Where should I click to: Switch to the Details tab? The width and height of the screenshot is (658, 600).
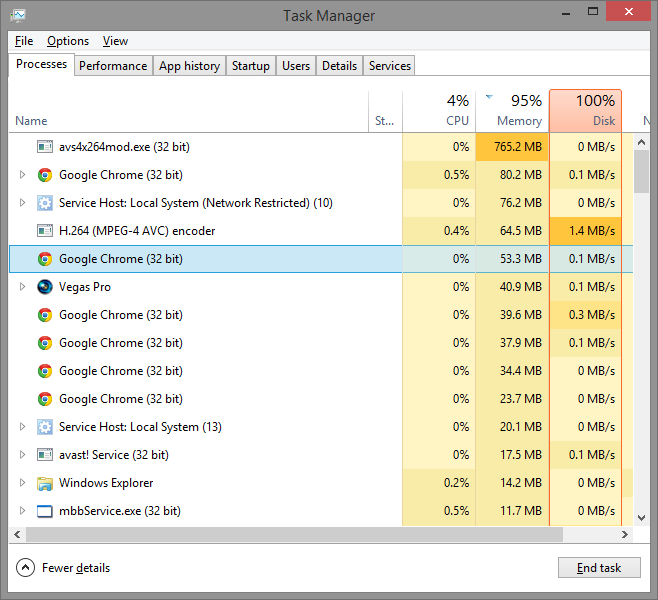click(x=339, y=66)
